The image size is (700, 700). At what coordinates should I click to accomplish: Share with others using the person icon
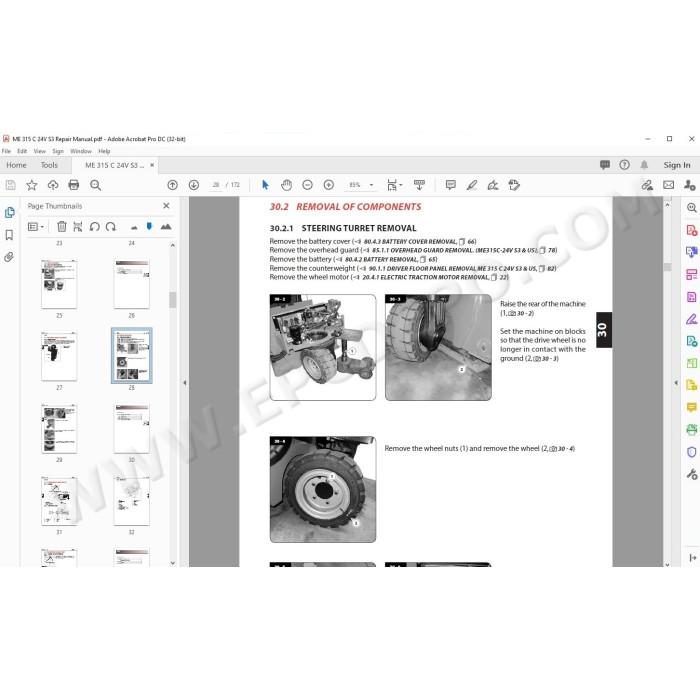(689, 185)
